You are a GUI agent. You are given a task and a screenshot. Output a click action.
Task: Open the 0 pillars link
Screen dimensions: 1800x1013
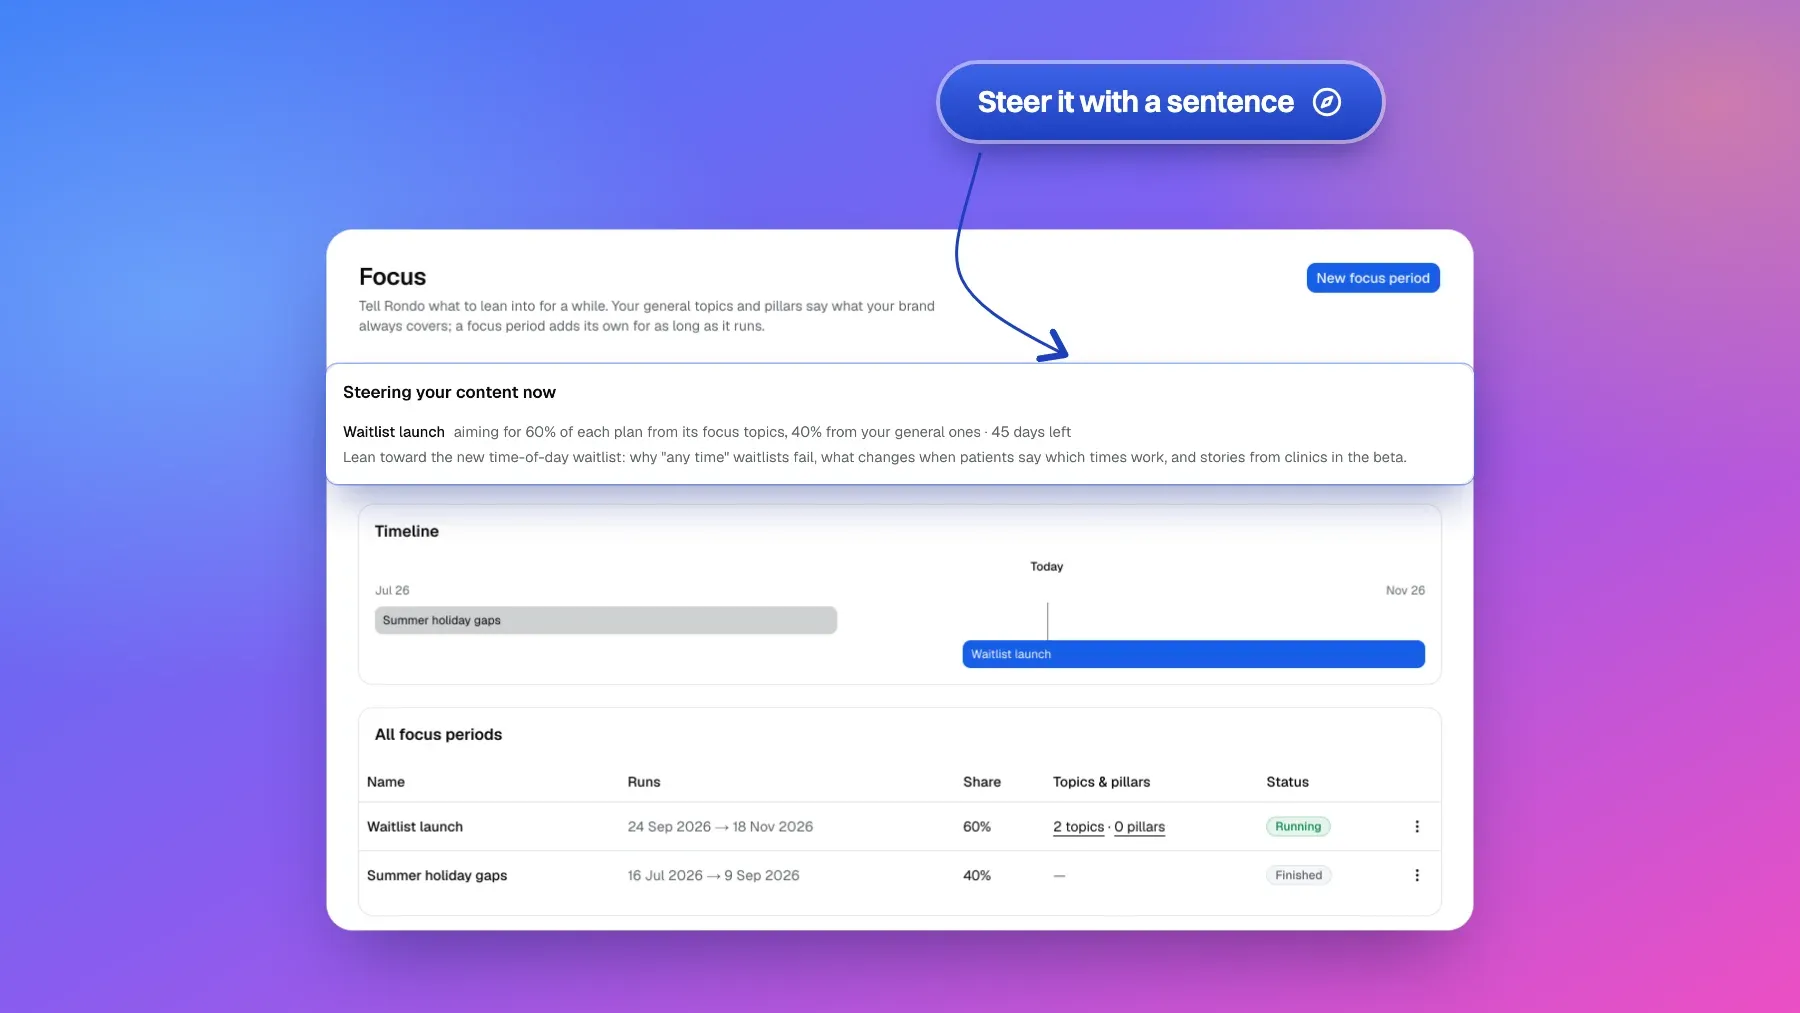[x=1140, y=827]
